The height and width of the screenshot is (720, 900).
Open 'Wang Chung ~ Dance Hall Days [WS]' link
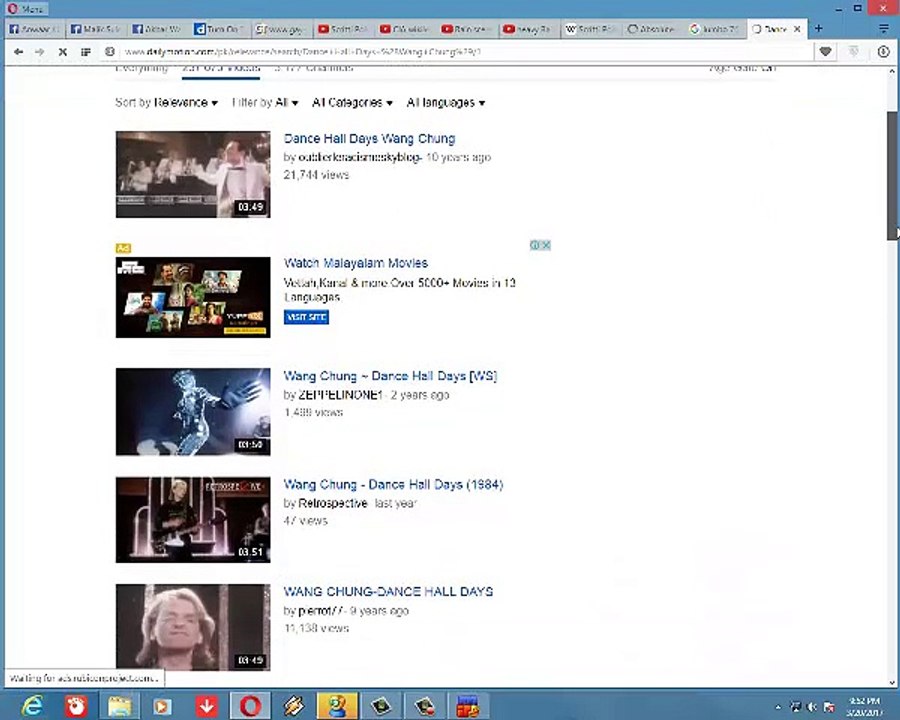390,376
